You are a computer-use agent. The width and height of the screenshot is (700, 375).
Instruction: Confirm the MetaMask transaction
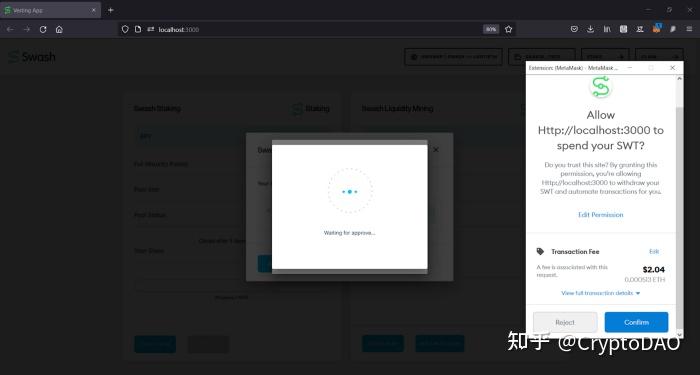(x=636, y=322)
